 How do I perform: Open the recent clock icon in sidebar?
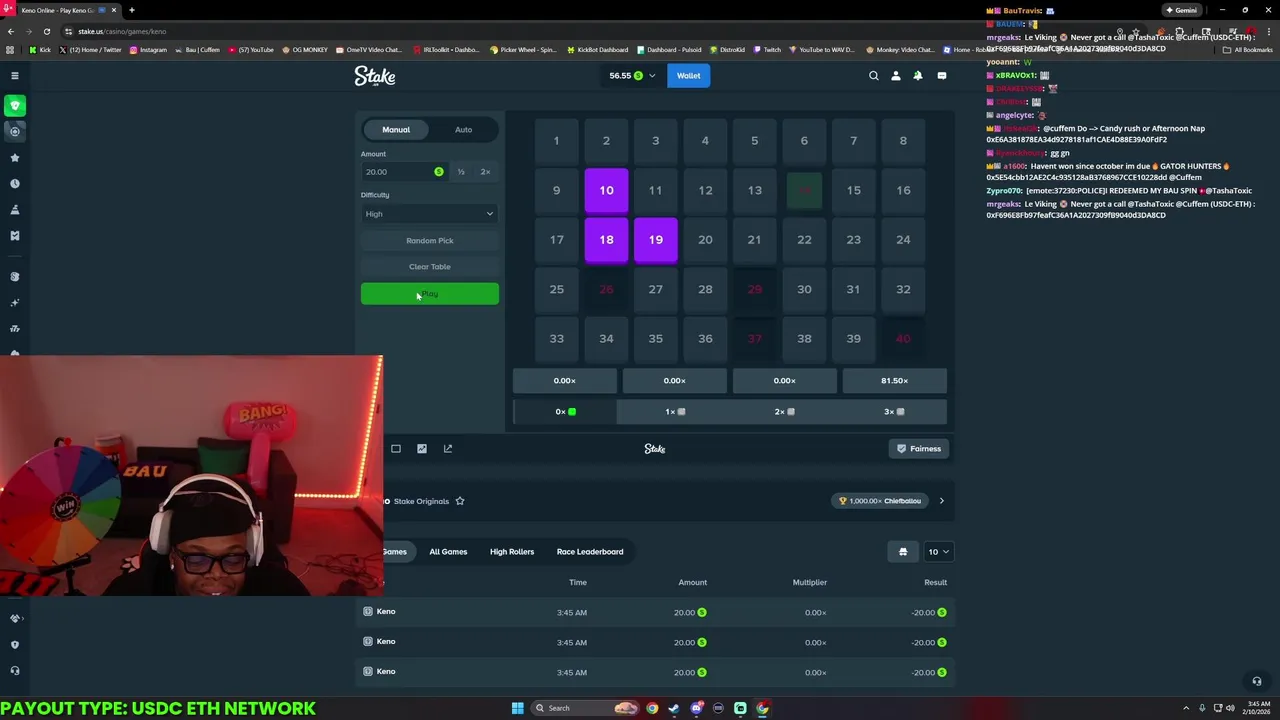(15, 184)
